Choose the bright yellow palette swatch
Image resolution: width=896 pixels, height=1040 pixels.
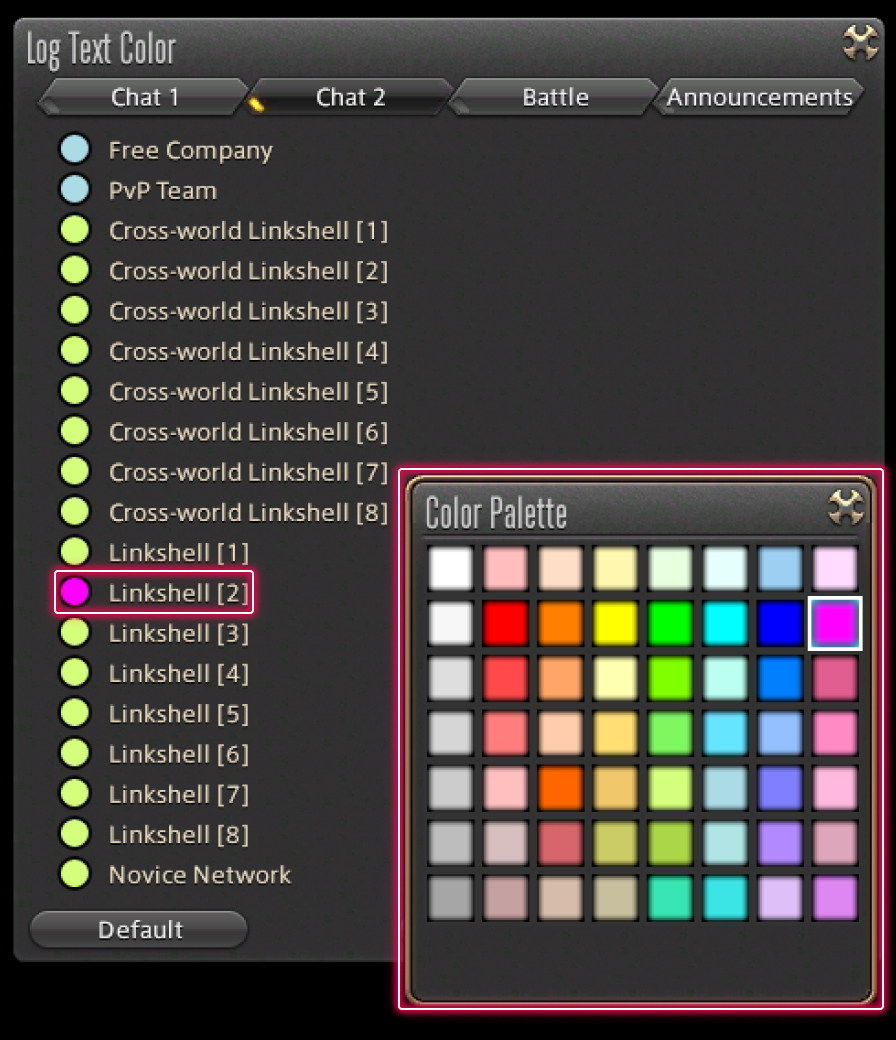615,624
